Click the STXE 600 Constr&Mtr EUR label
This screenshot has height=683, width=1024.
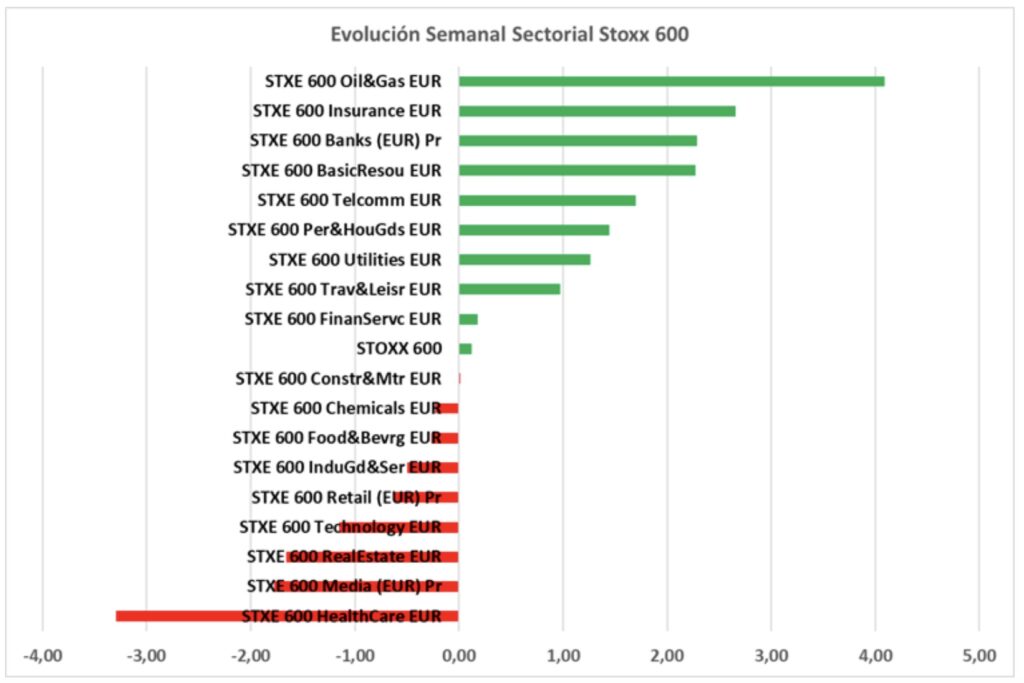pos(337,379)
